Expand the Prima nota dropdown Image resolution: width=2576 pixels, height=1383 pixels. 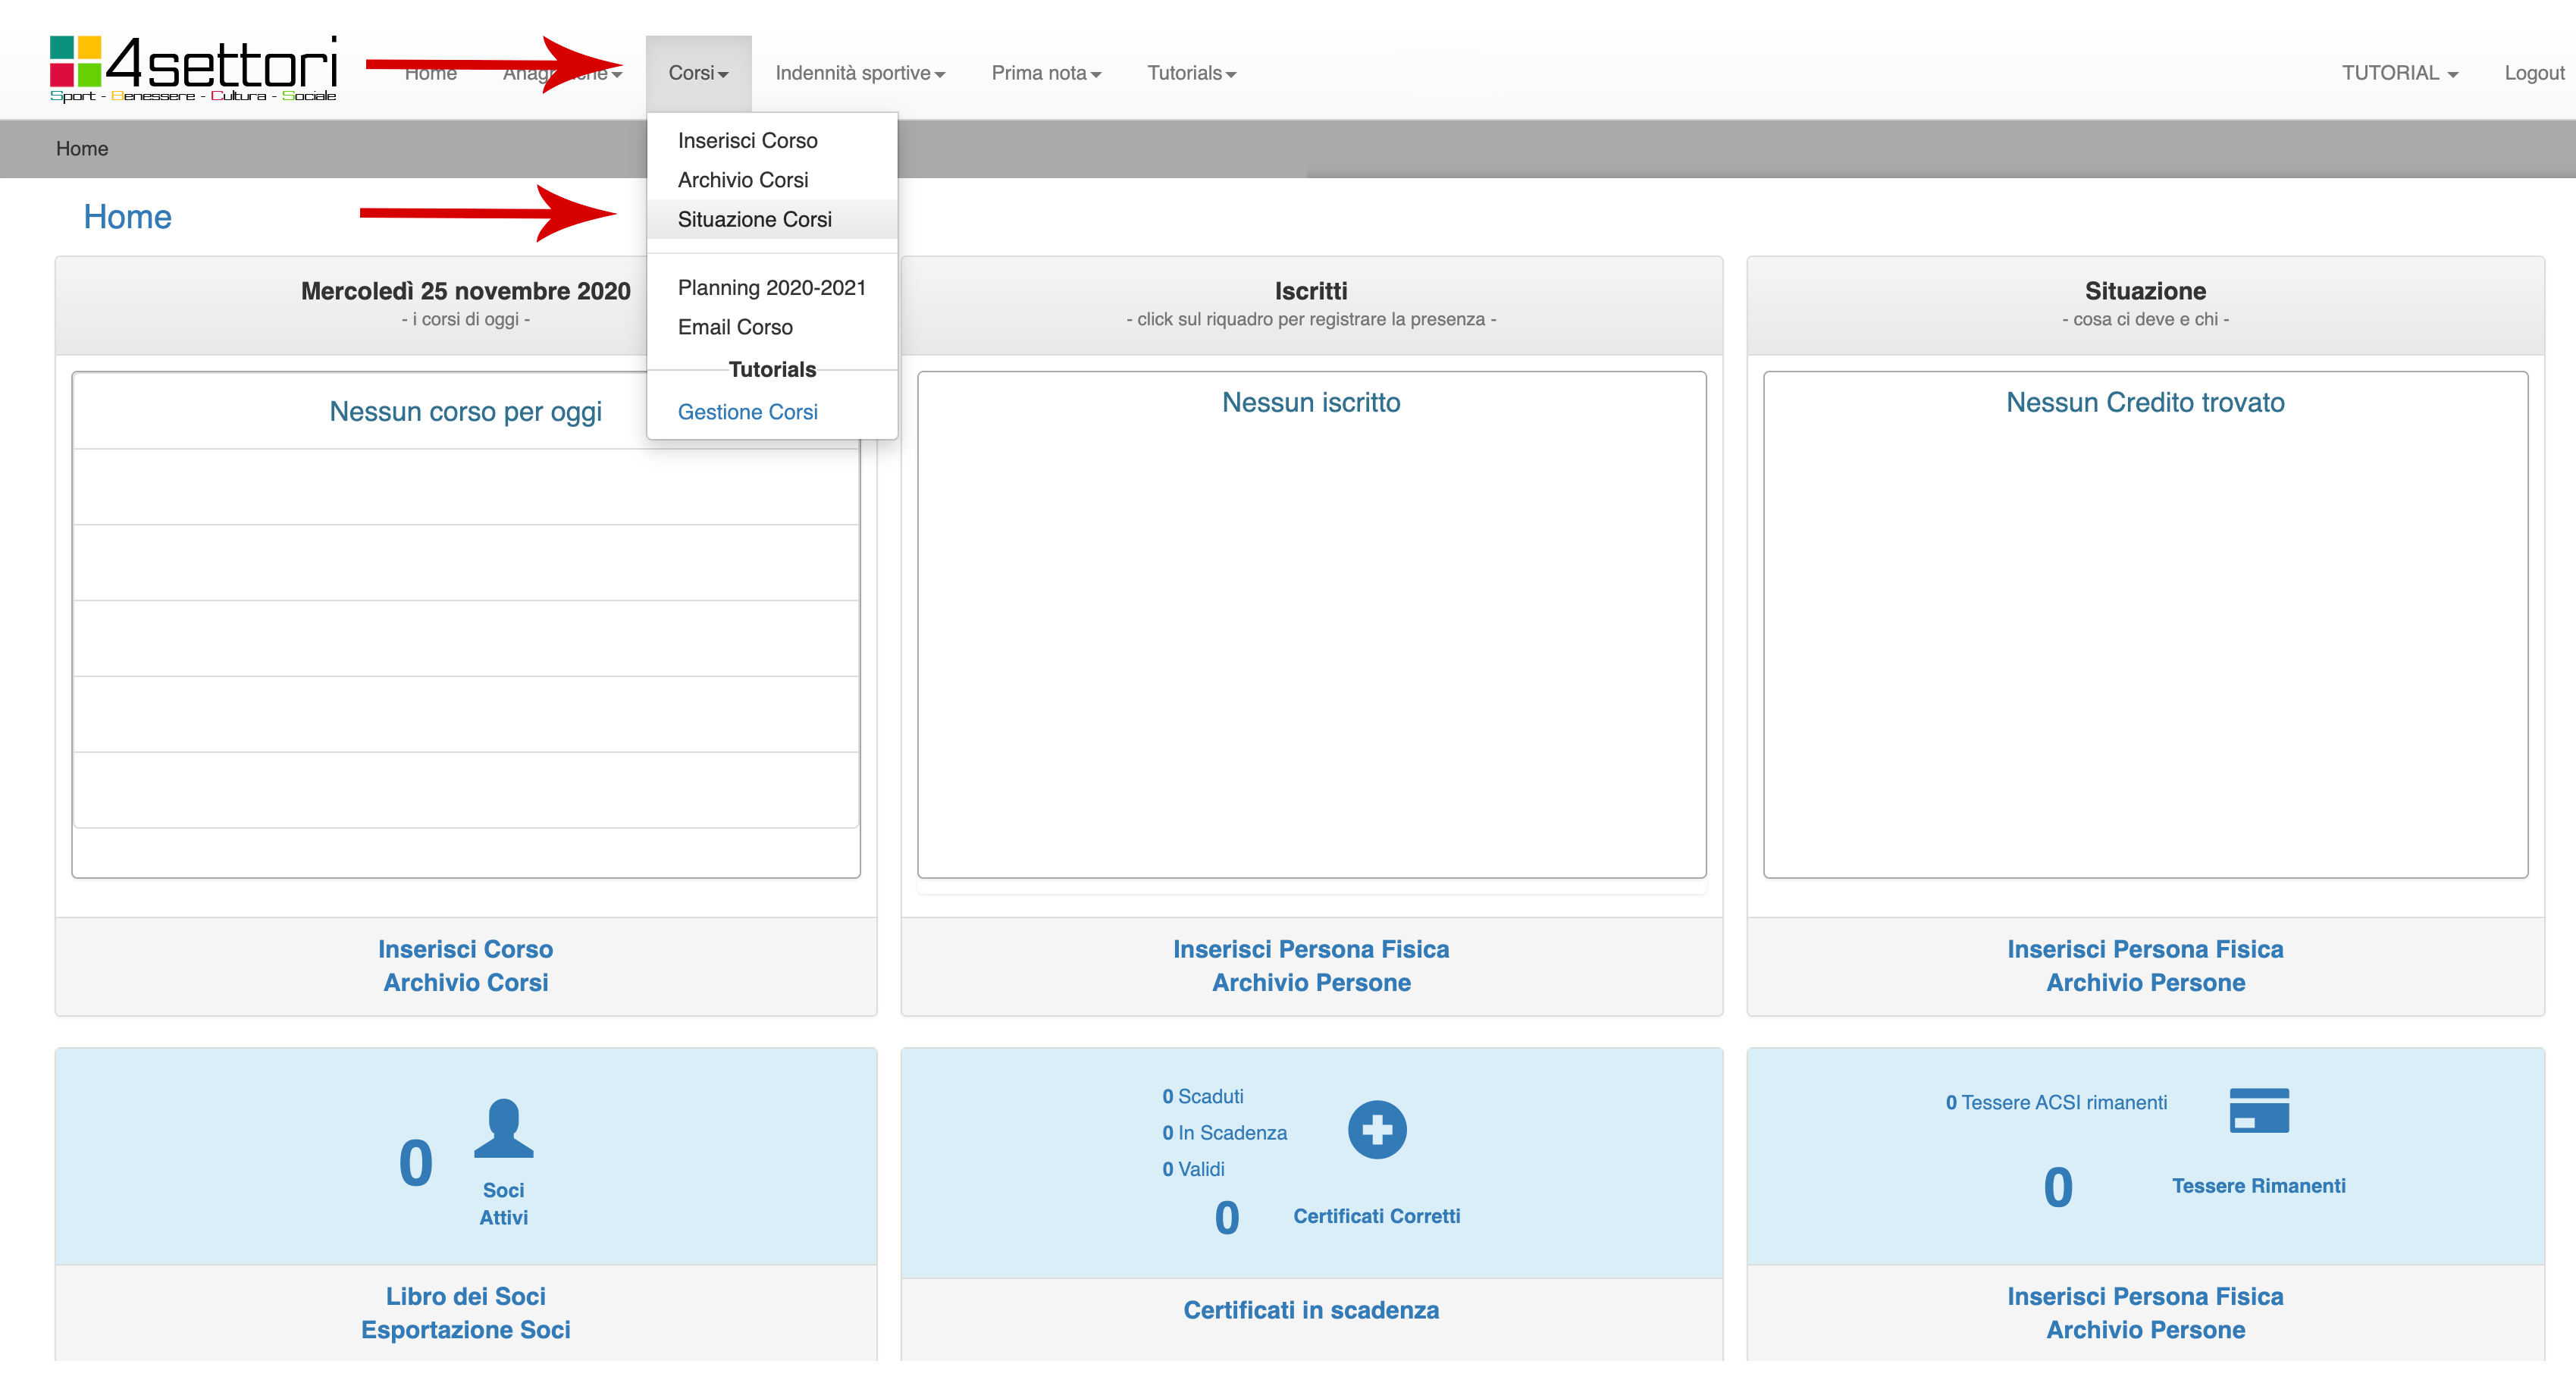tap(1045, 73)
